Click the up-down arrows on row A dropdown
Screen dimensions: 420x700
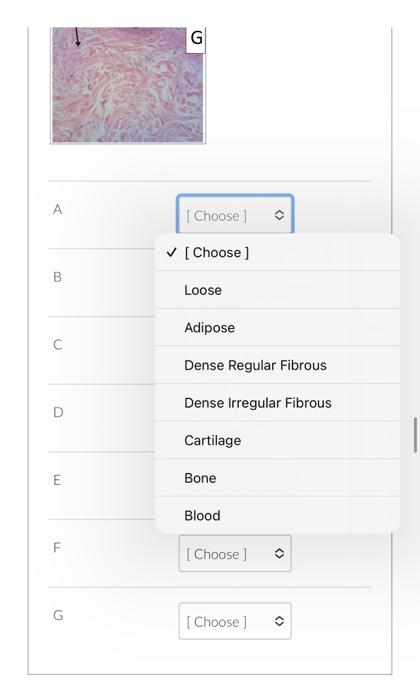click(279, 215)
